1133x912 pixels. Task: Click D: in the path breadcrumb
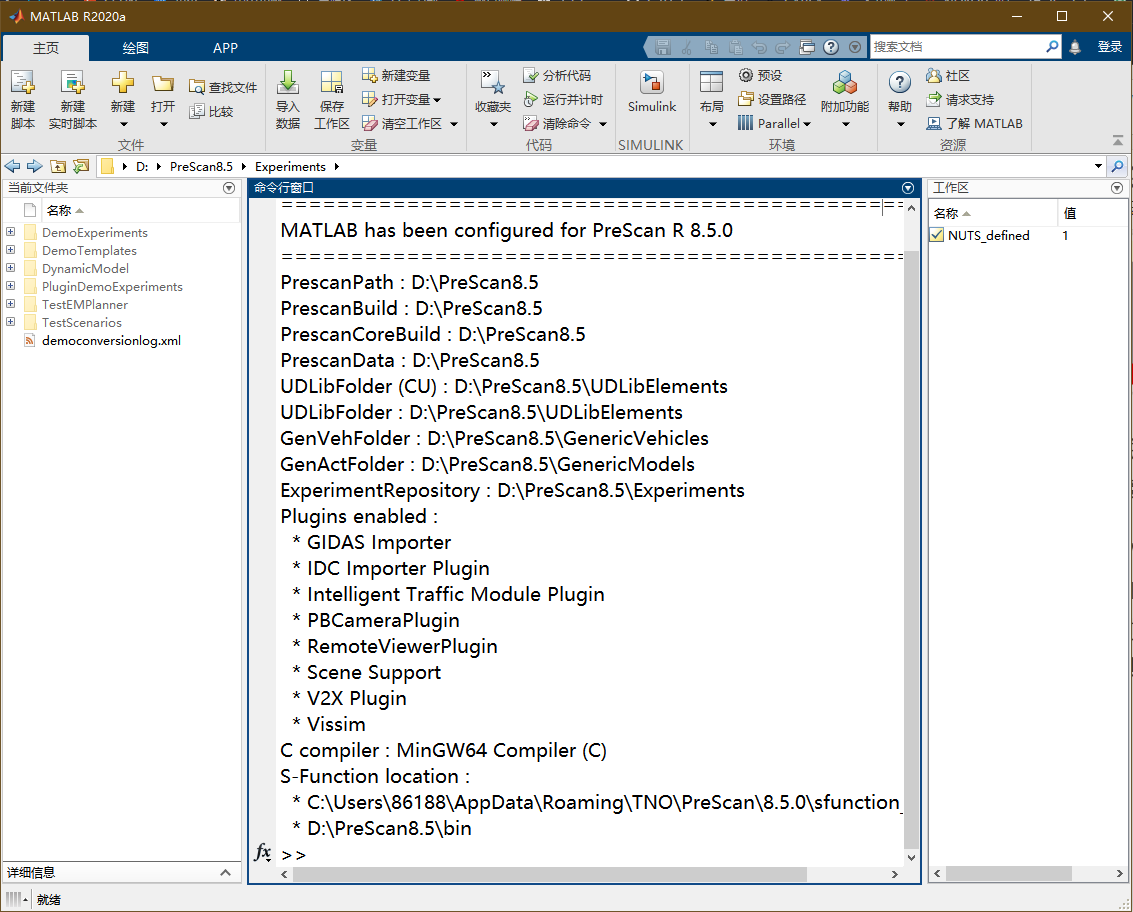[x=142, y=167]
